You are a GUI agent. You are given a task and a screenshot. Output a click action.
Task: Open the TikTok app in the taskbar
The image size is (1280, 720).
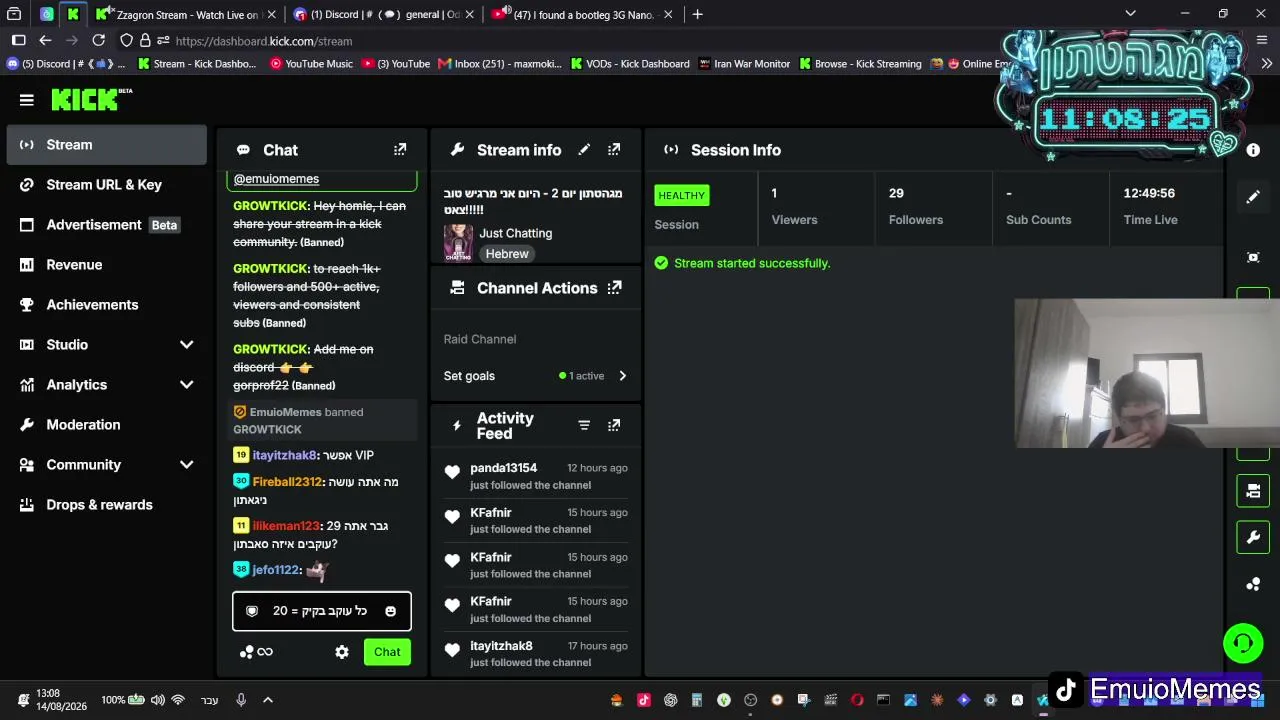(643, 700)
